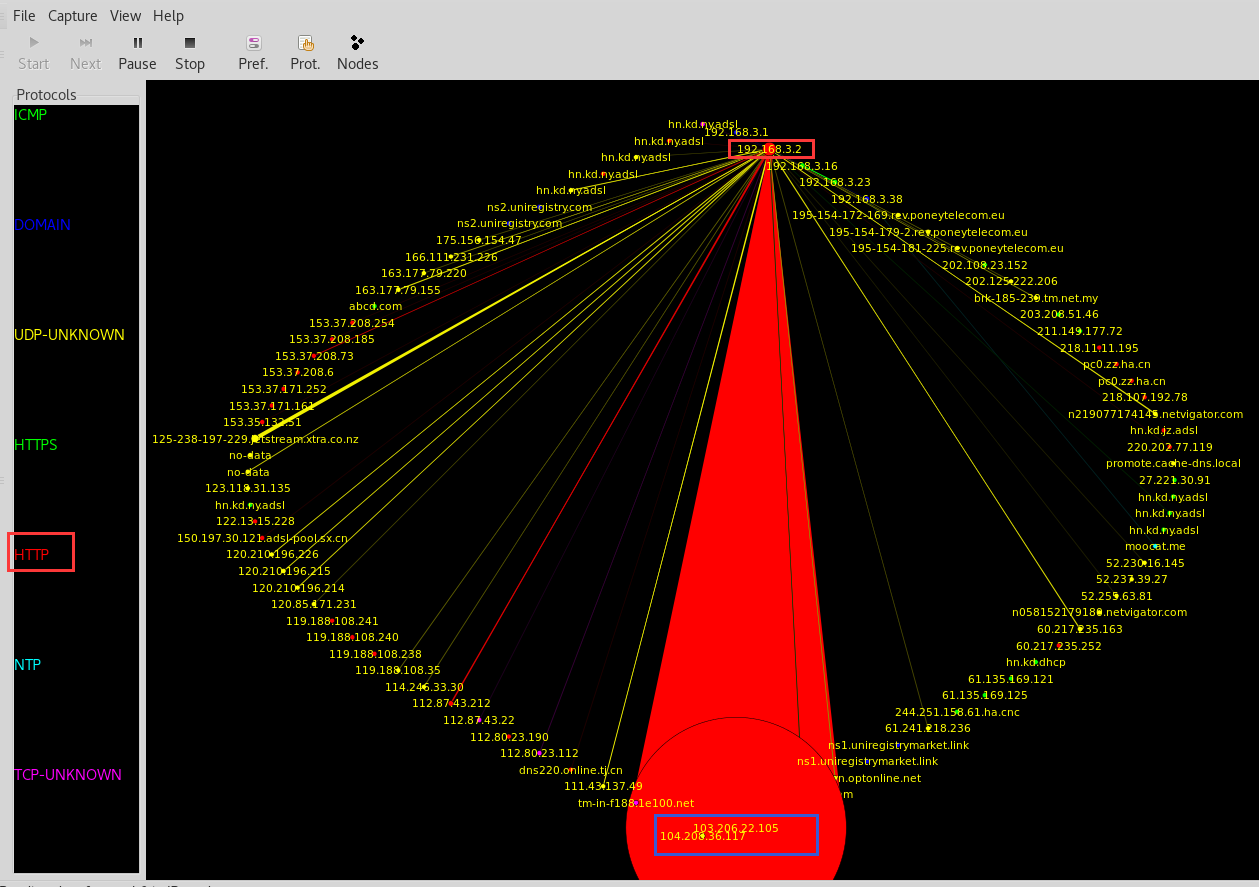This screenshot has width=1259, height=887.
Task: Click node n058152179180.netvigator.com
Action: [1099, 612]
